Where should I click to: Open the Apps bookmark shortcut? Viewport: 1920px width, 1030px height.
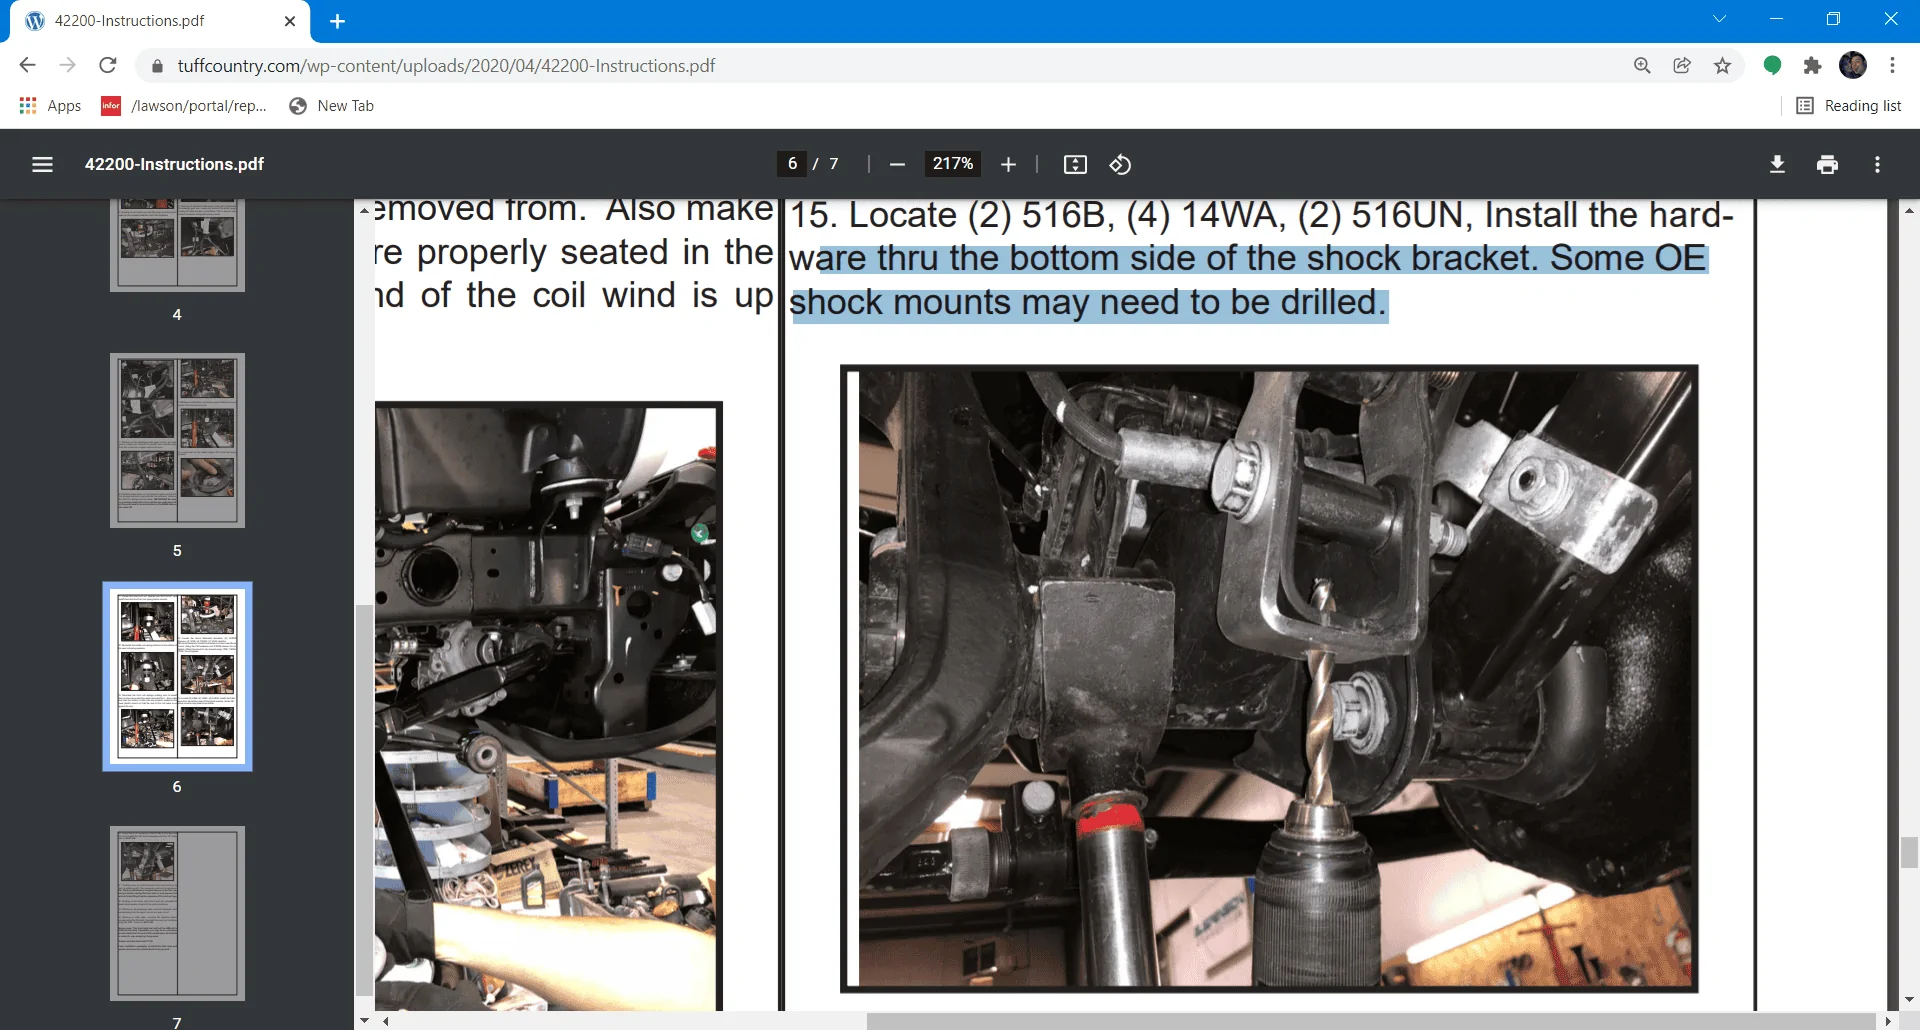click(50, 106)
